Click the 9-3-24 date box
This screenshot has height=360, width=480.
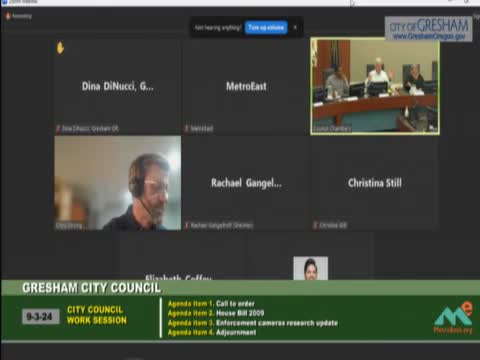40,316
